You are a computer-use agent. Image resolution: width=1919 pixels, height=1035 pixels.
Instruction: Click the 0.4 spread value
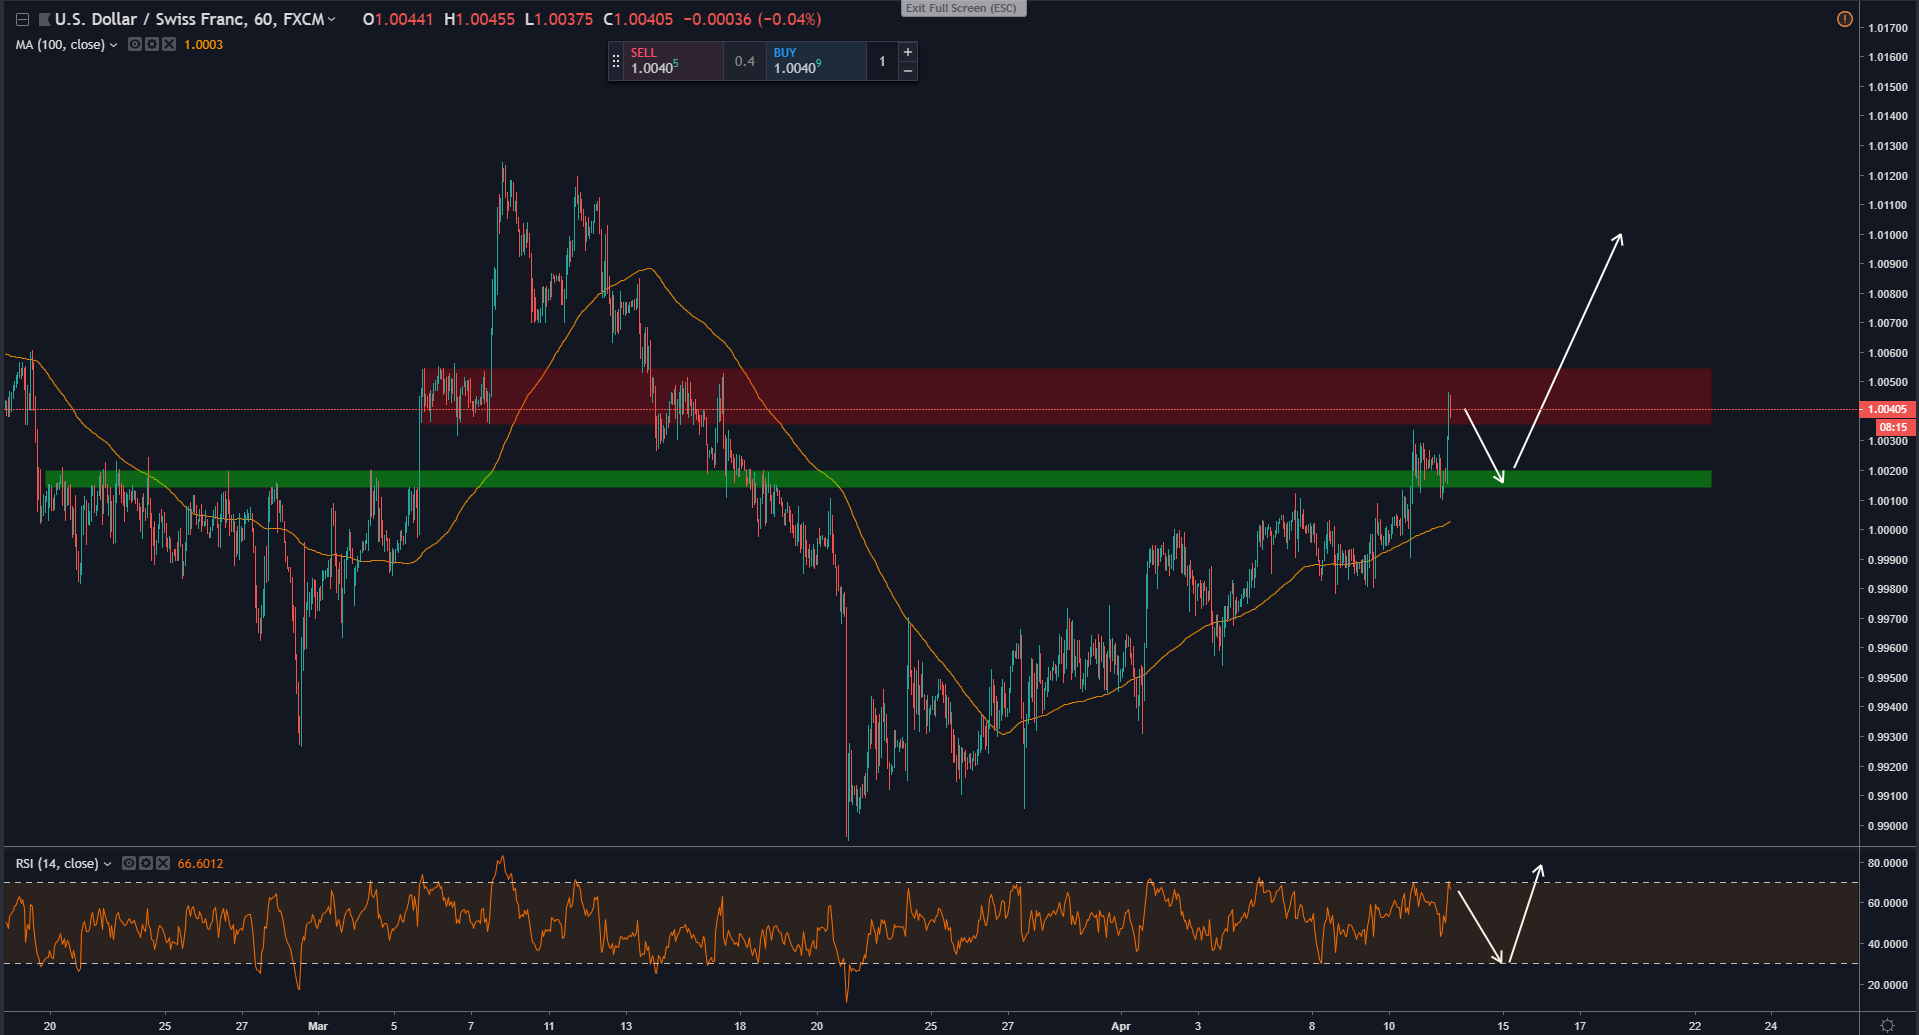point(745,61)
